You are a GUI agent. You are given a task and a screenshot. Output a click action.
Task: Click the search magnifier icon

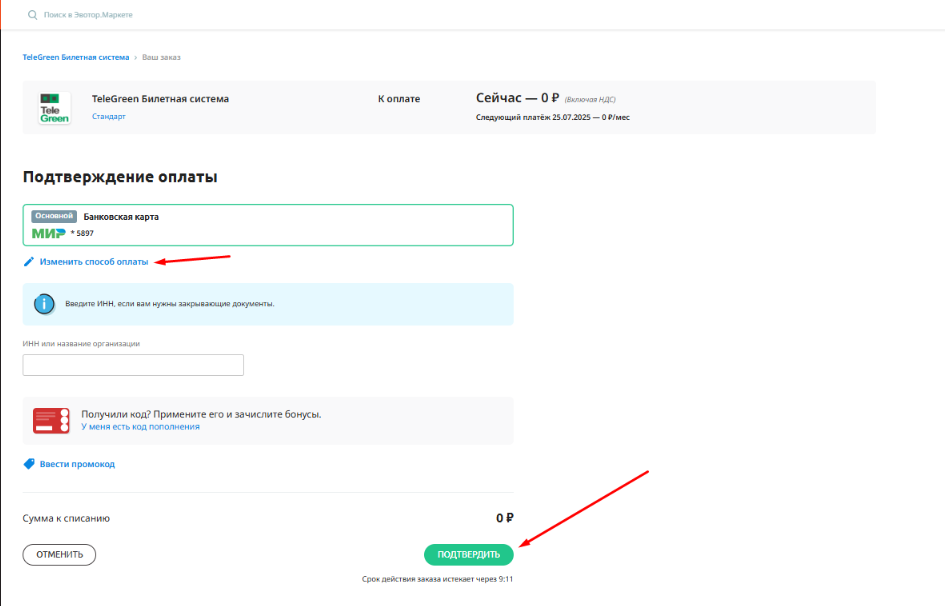pyautogui.click(x=33, y=14)
